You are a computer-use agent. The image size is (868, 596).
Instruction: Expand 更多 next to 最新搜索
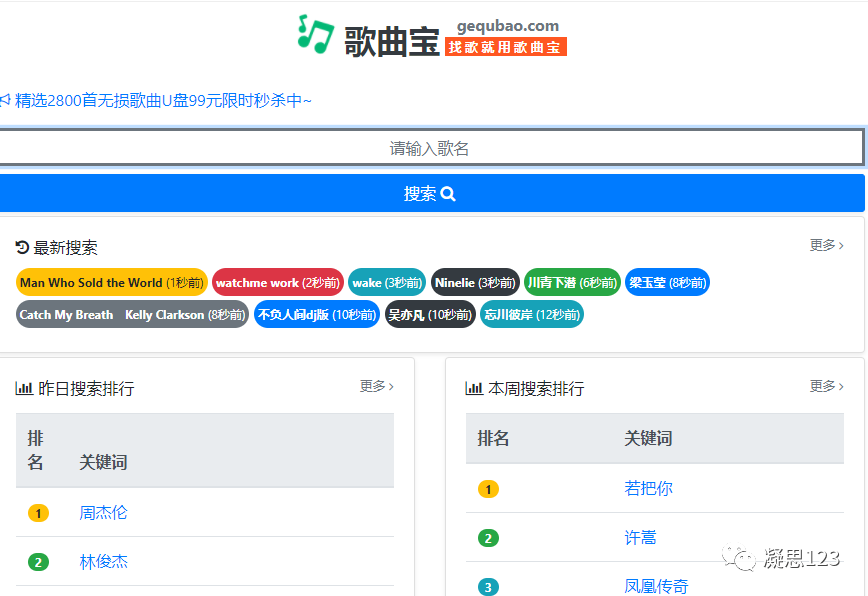pos(824,246)
